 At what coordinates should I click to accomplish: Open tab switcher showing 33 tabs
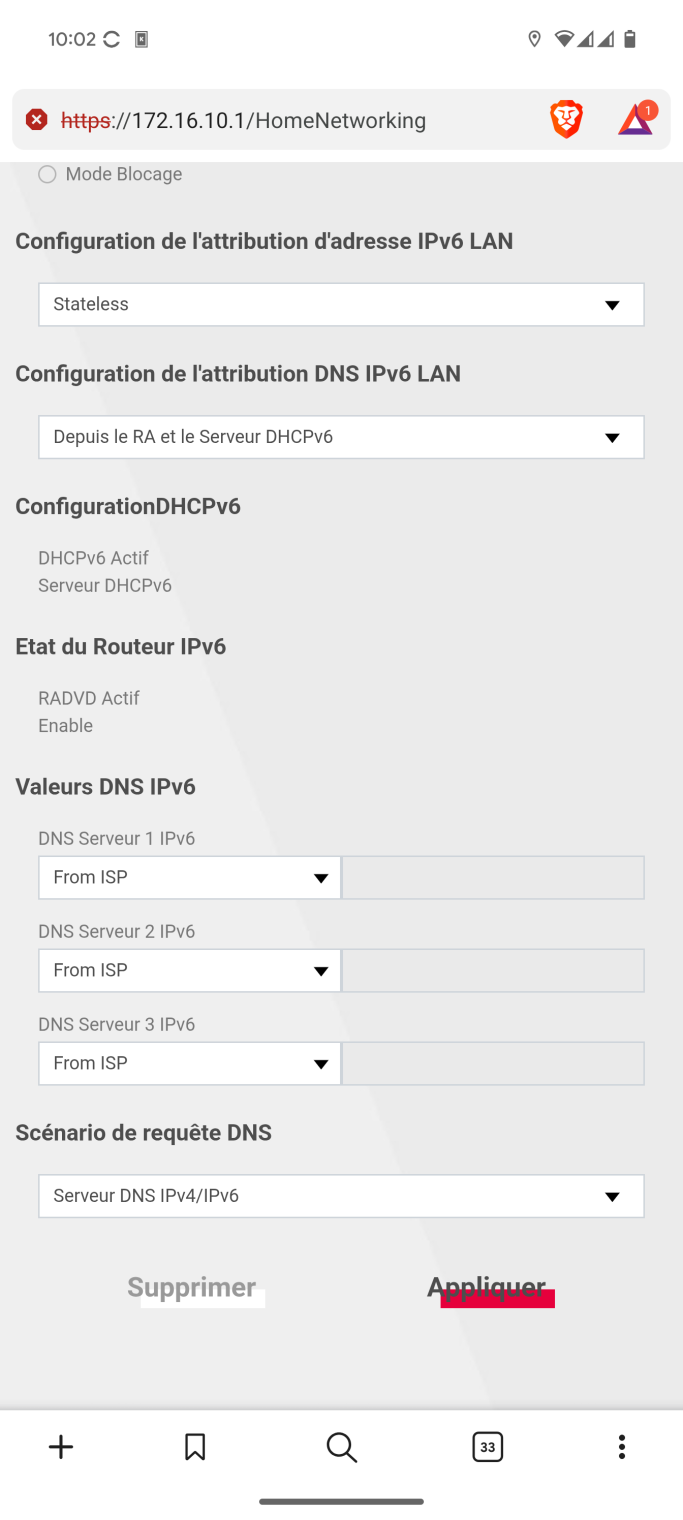pyautogui.click(x=487, y=1447)
